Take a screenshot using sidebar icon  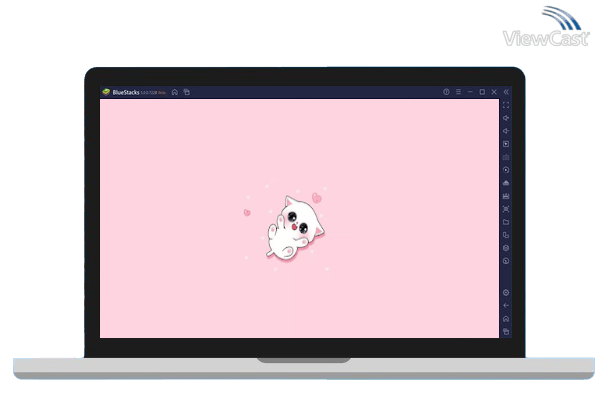pos(506,209)
